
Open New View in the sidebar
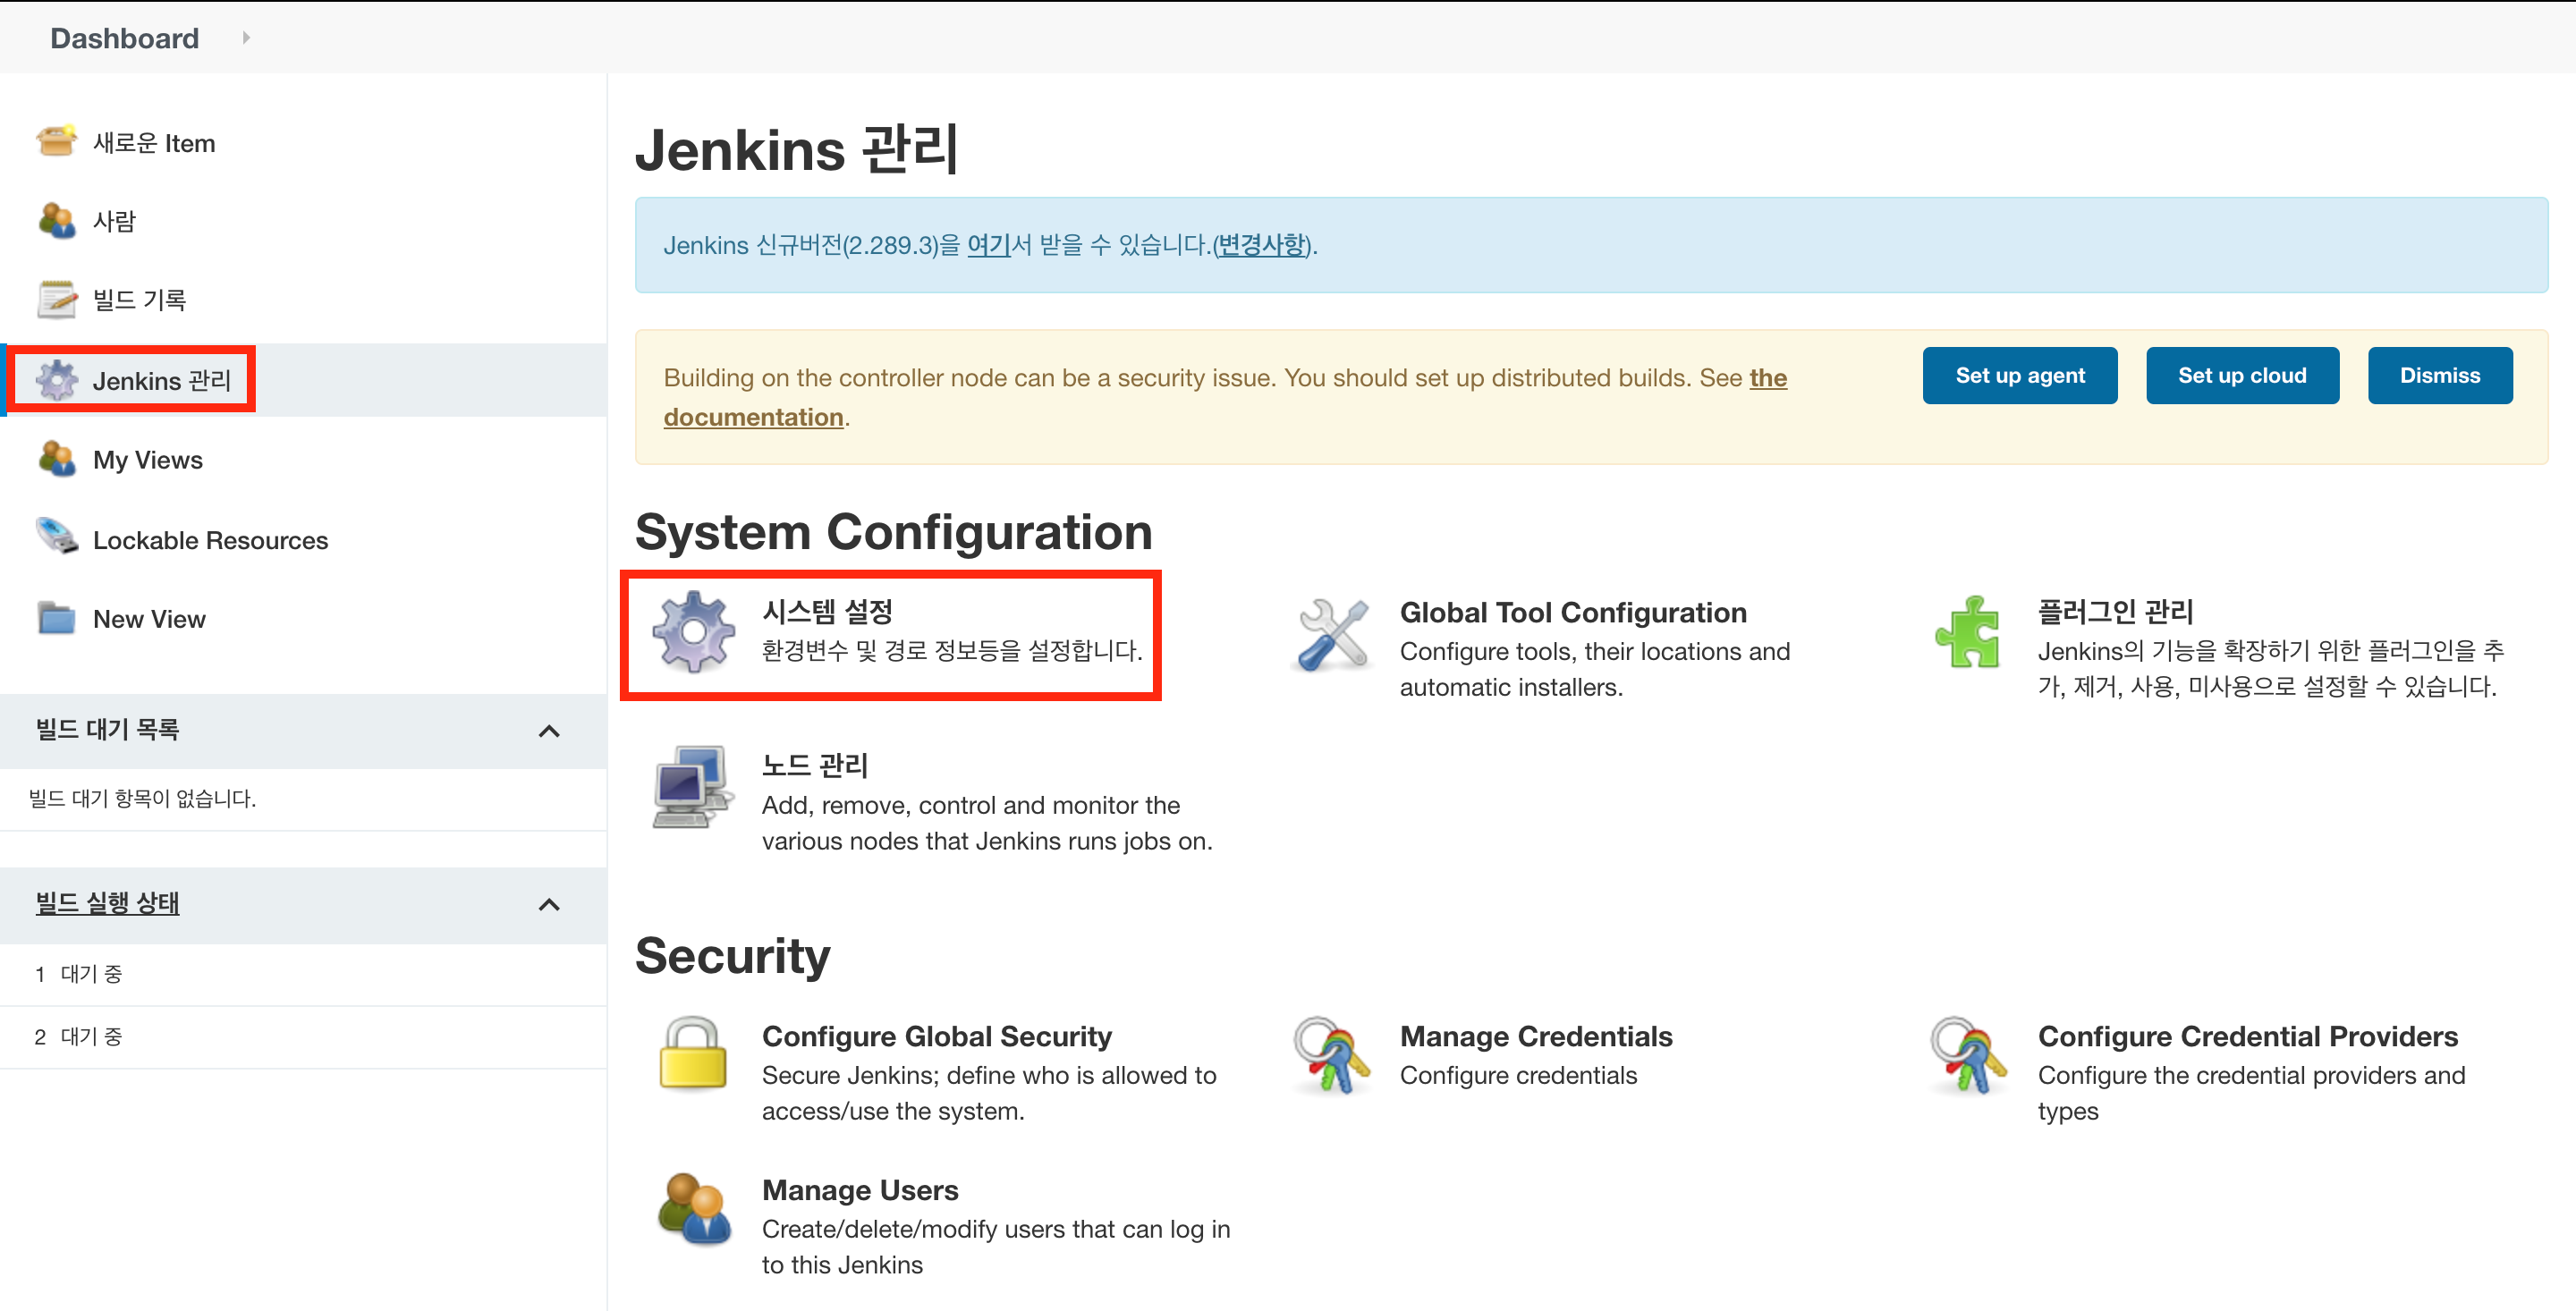pyautogui.click(x=149, y=619)
